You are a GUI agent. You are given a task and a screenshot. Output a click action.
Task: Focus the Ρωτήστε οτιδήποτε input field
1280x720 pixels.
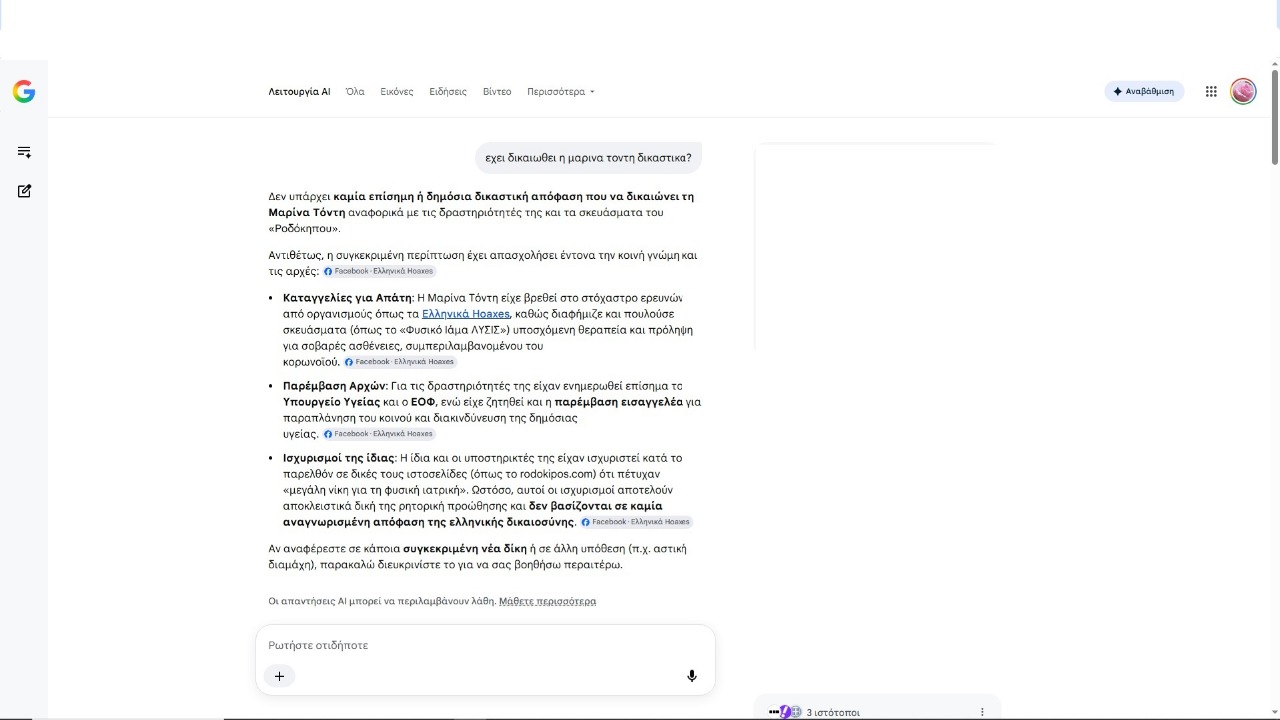[x=485, y=645]
